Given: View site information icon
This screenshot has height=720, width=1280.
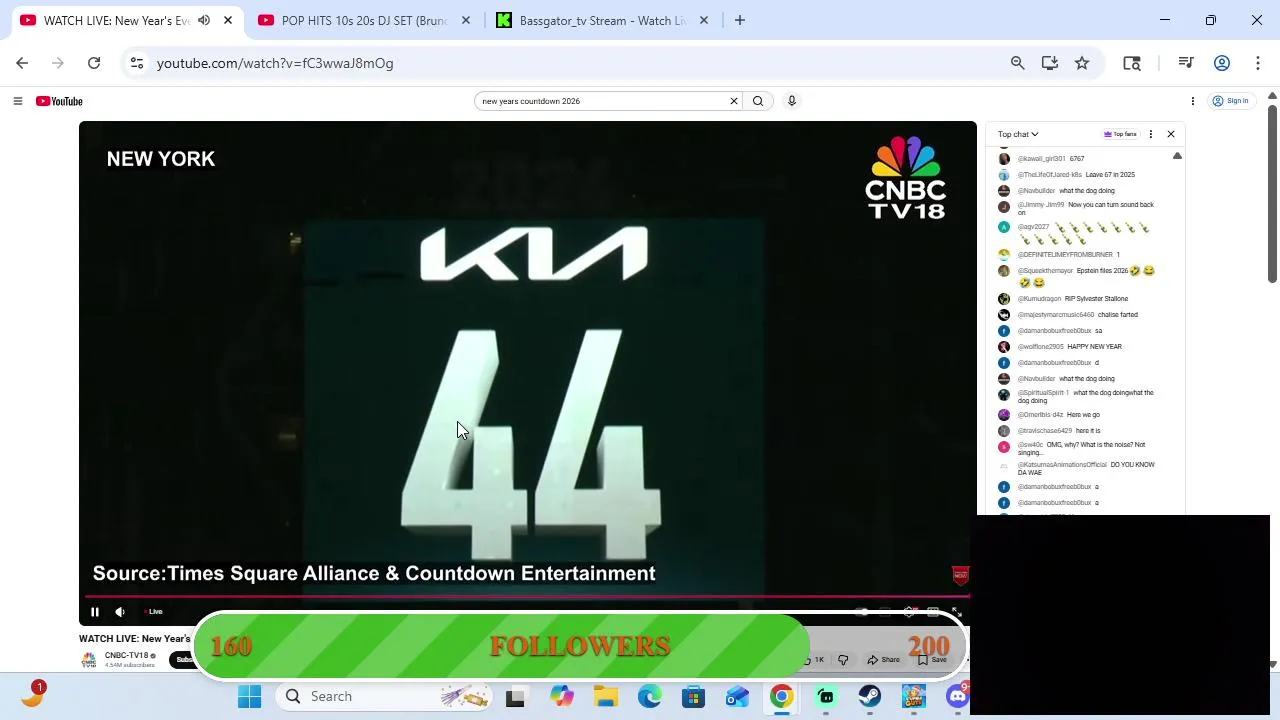Looking at the screenshot, I should [137, 63].
